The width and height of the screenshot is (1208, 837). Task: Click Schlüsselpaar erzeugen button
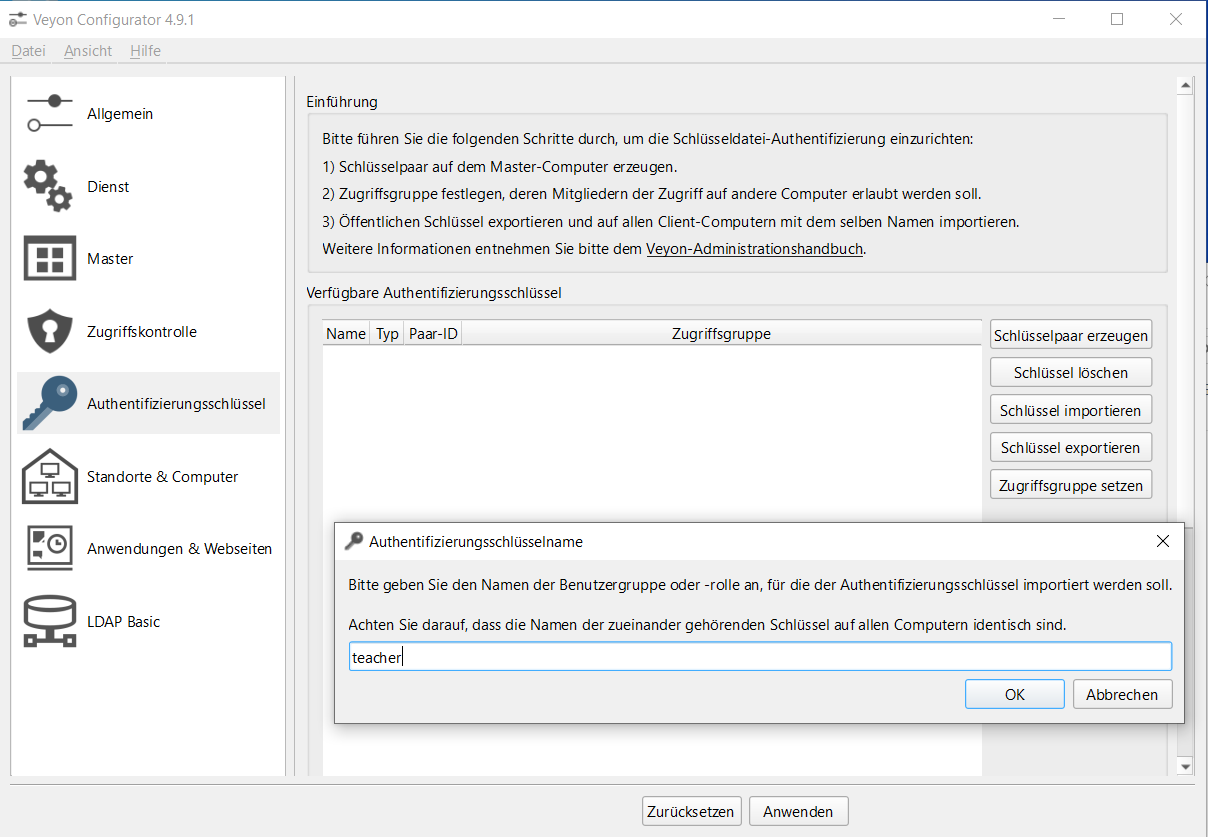pos(1070,335)
